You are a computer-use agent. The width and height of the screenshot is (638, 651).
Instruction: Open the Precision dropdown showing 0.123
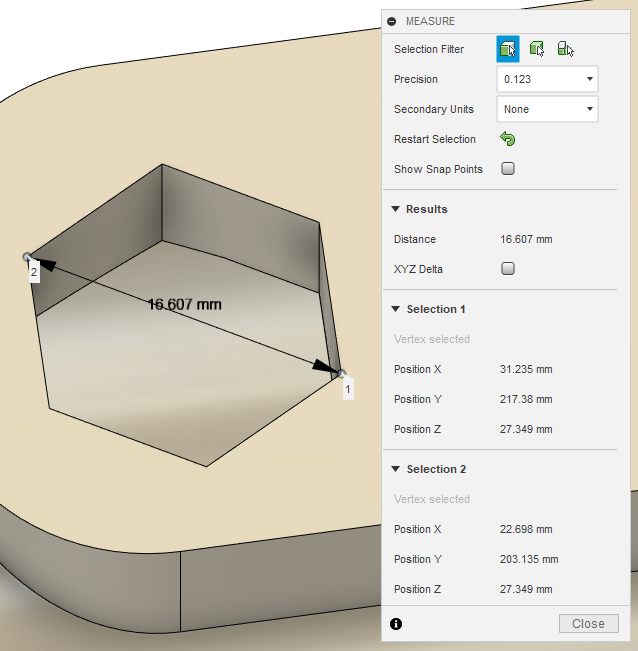[x=547, y=79]
